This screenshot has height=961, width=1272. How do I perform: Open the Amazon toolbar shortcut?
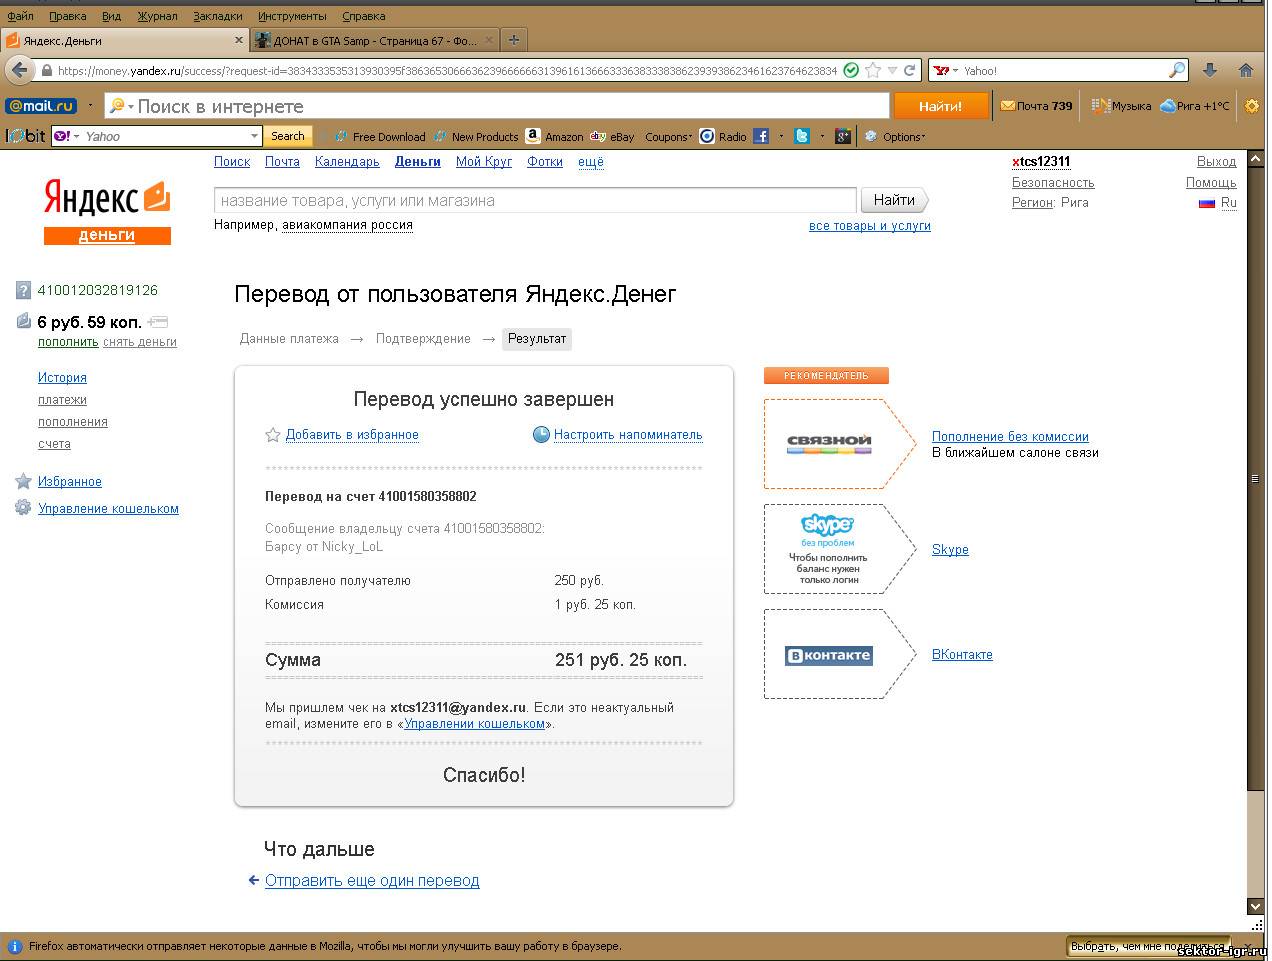click(x=555, y=136)
